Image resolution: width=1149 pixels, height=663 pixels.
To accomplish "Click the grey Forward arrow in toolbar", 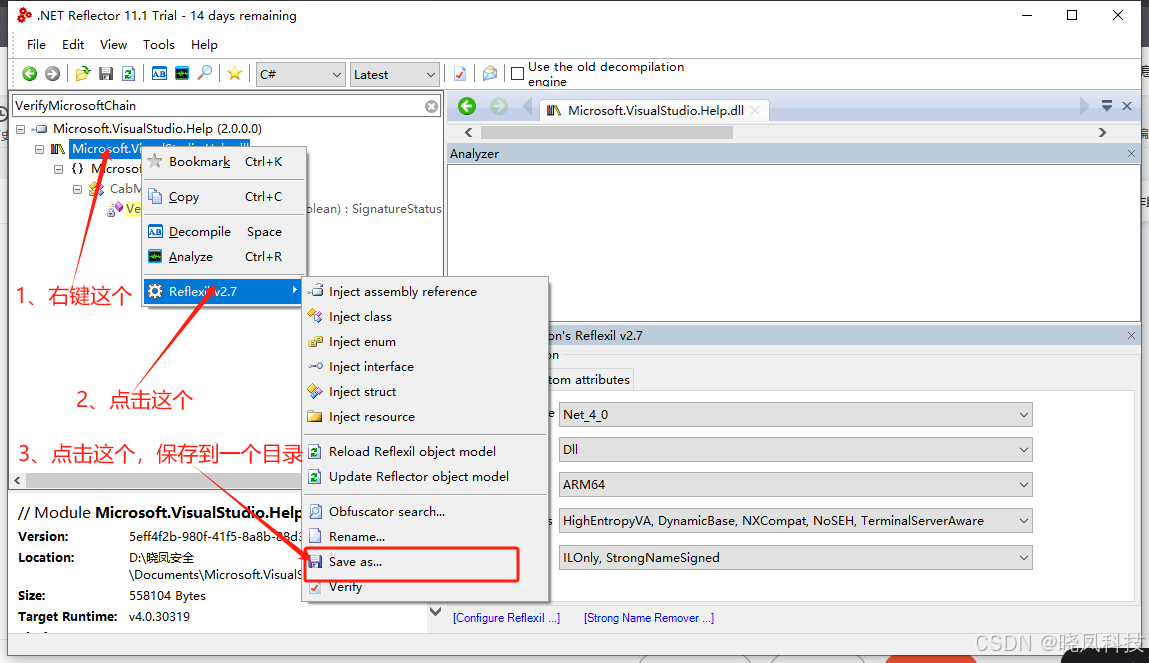I will [x=52, y=73].
